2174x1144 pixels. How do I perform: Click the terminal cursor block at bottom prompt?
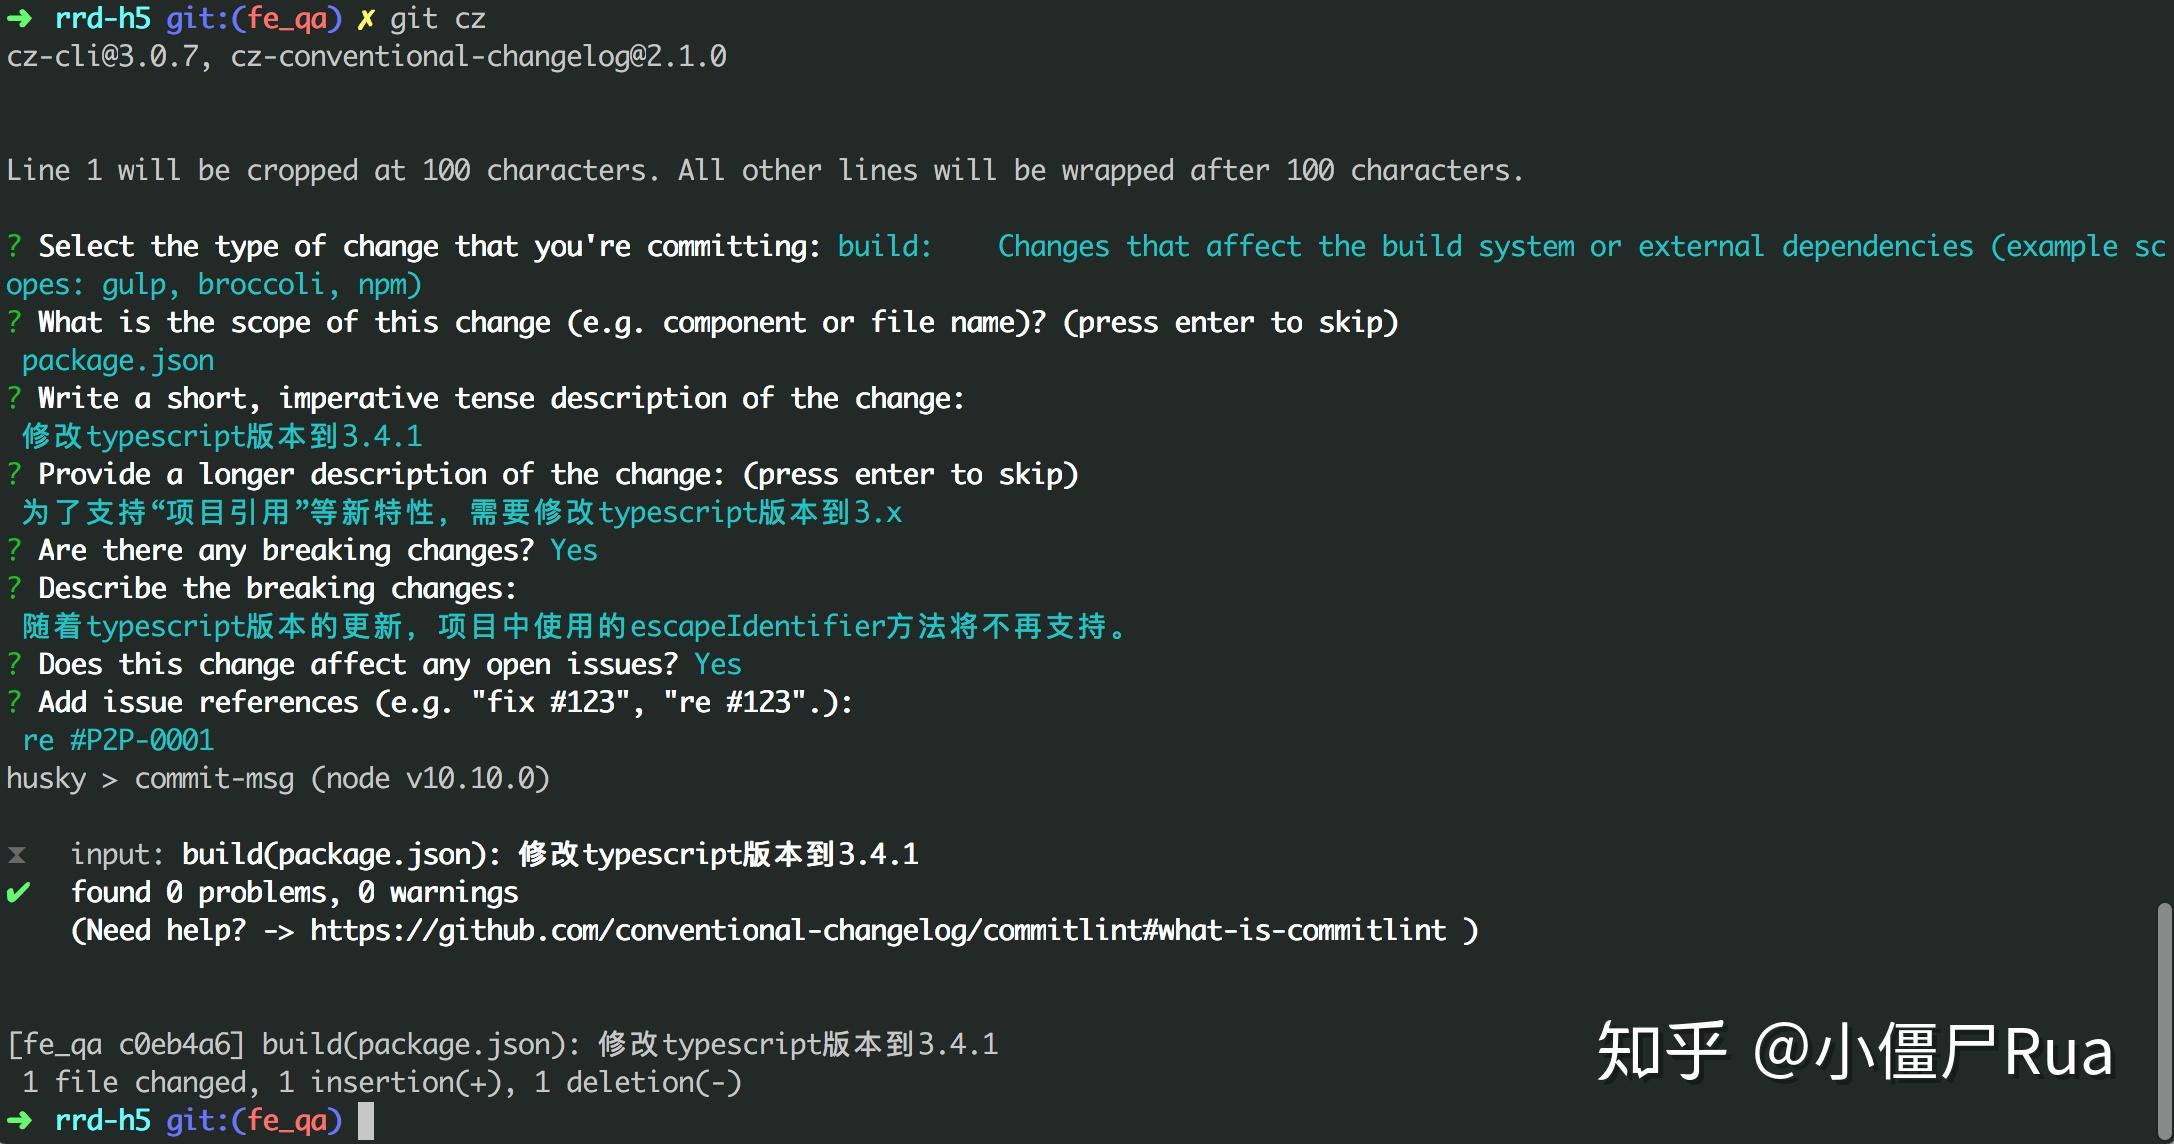(366, 1121)
